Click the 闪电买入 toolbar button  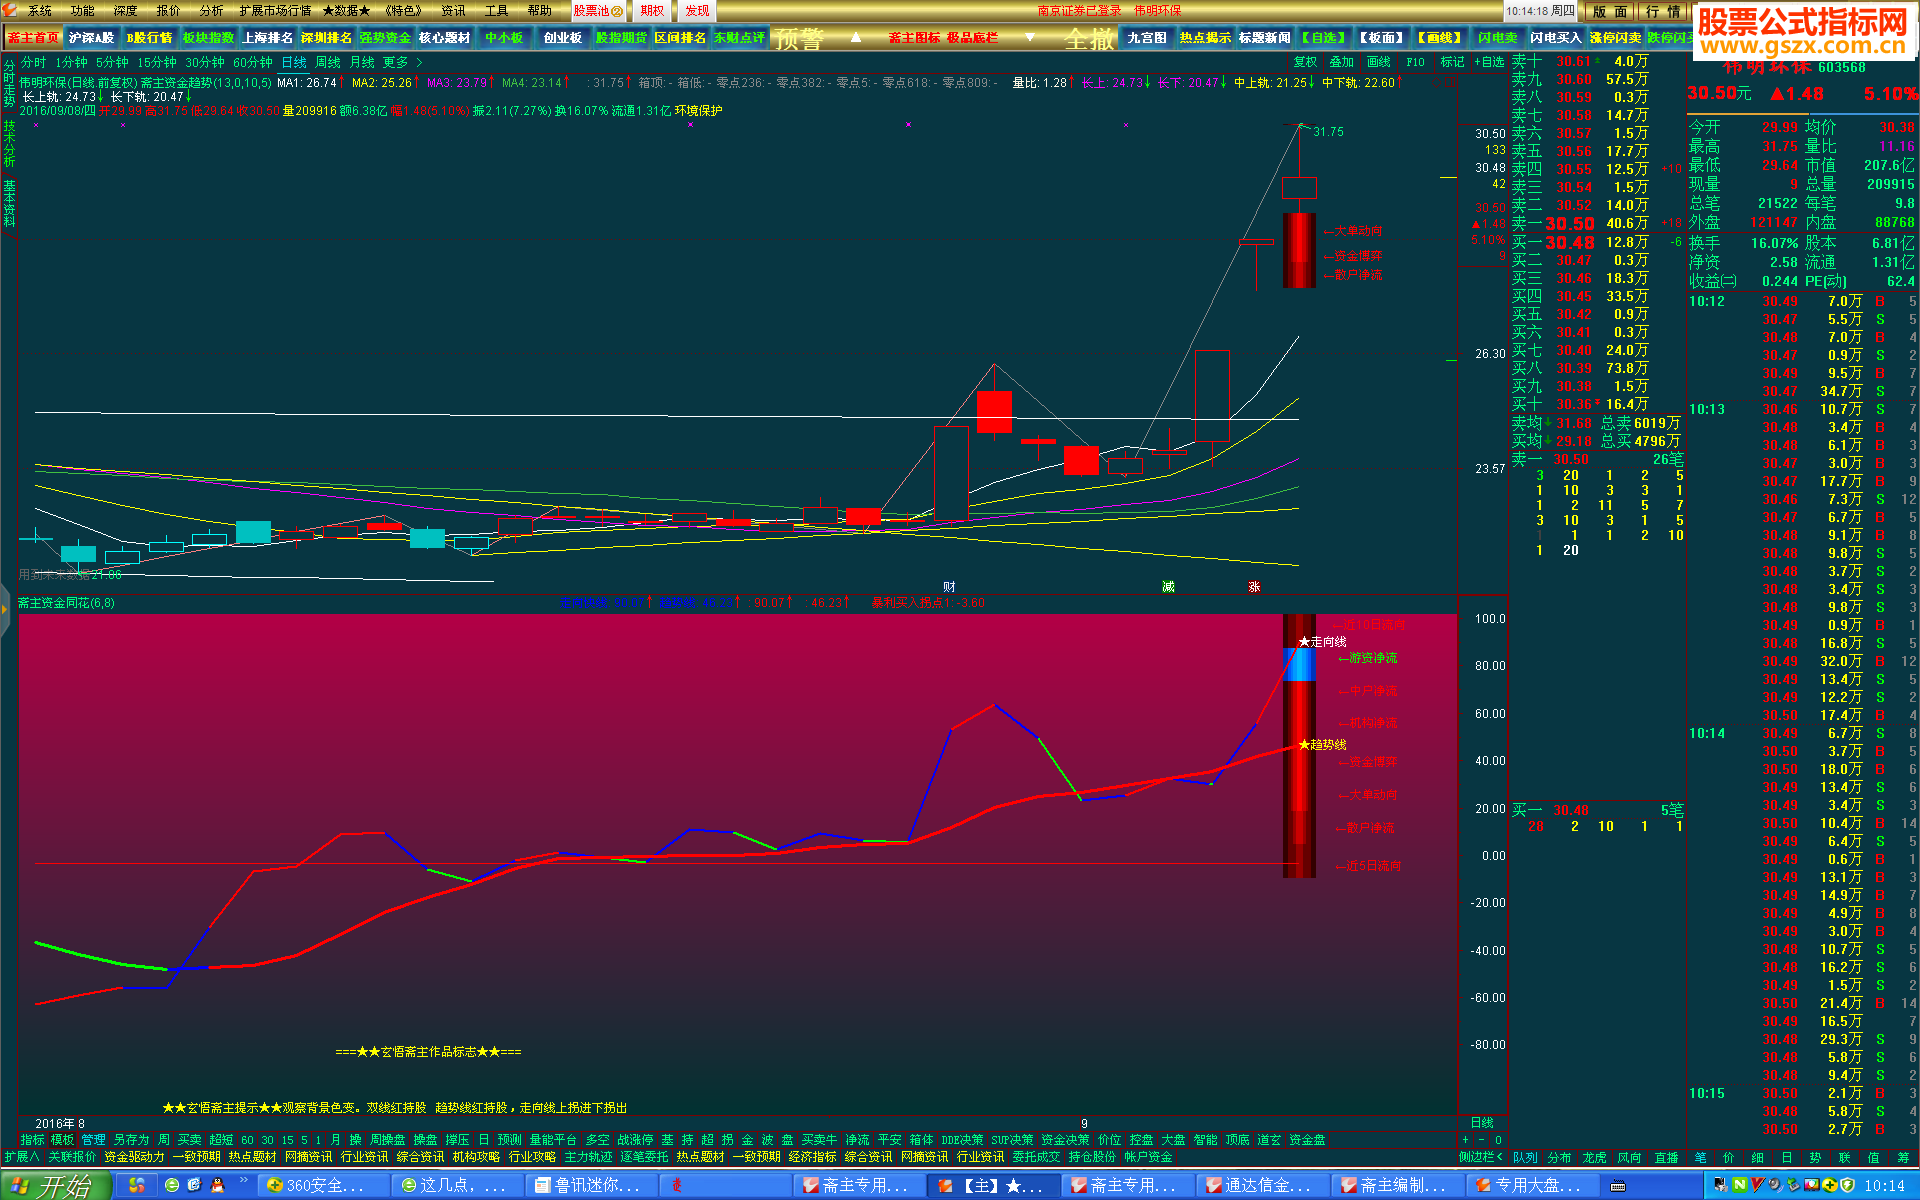click(x=1556, y=38)
